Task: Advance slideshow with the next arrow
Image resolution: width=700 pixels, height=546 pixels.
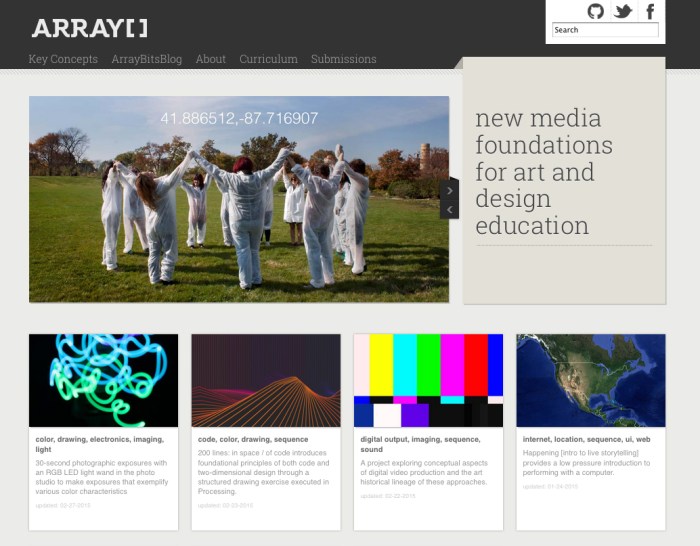Action: (x=450, y=191)
